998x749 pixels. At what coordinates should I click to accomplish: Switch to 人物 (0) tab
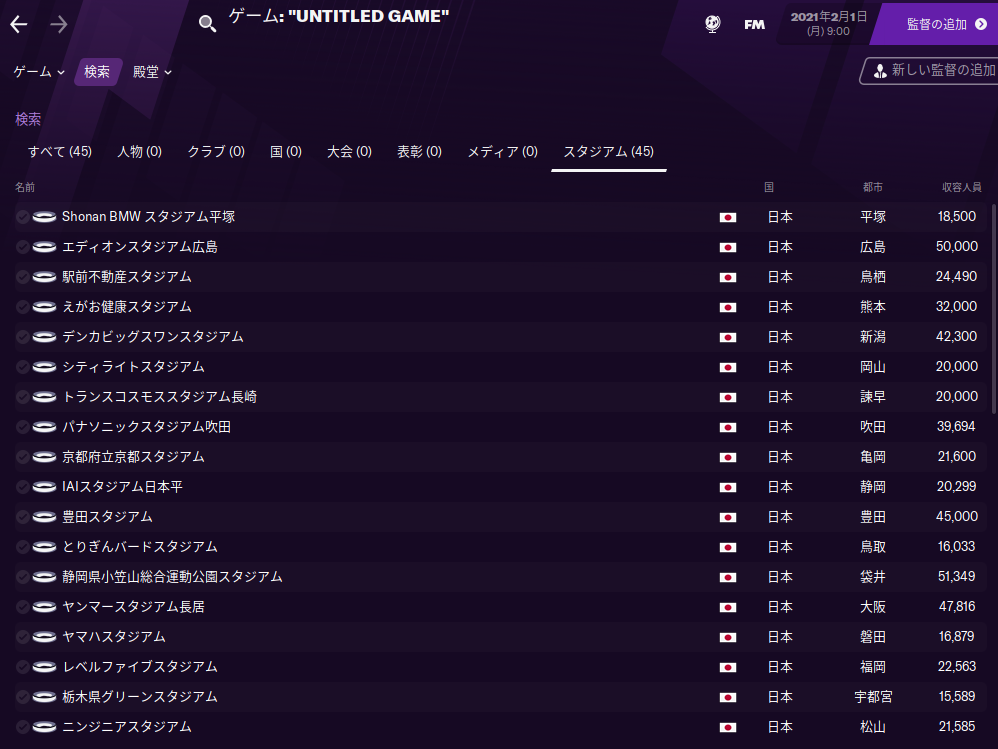[139, 151]
